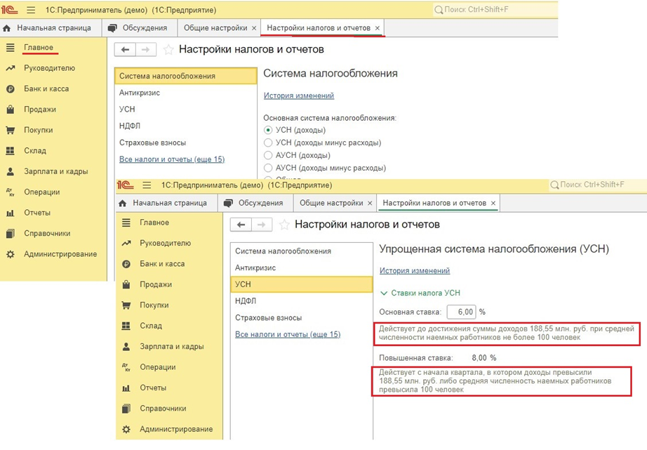Open История изменений link in front window
Screen dimensions: 647x450
point(415,271)
